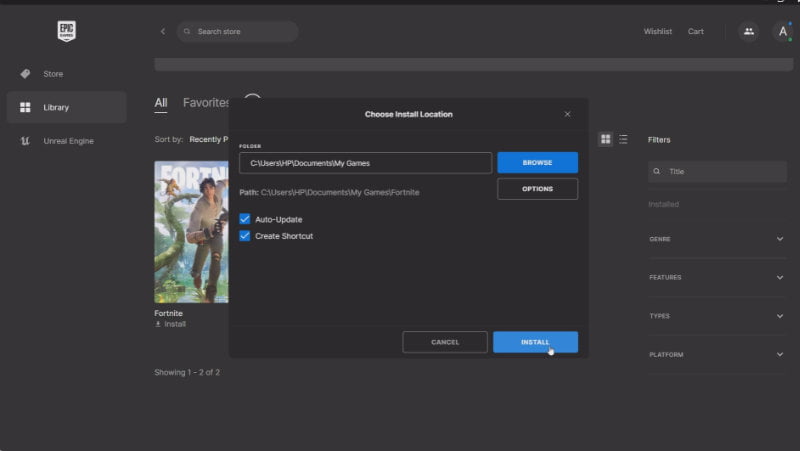Open the Sort by Recently dropdown
Image resolution: width=800 pixels, height=451 pixels.
pos(209,139)
